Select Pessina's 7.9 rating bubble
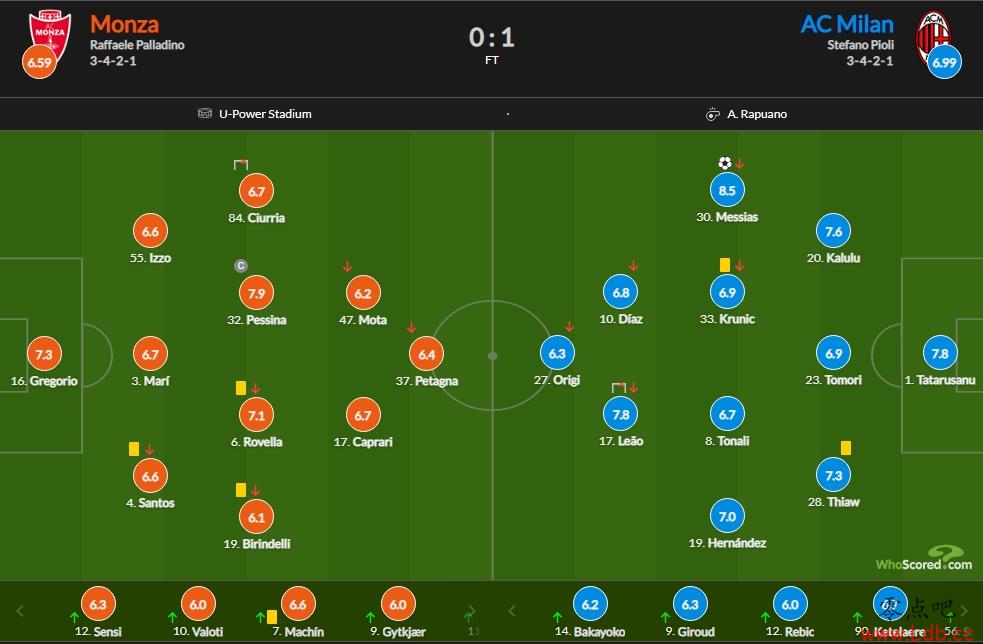The image size is (983, 644). [x=256, y=293]
